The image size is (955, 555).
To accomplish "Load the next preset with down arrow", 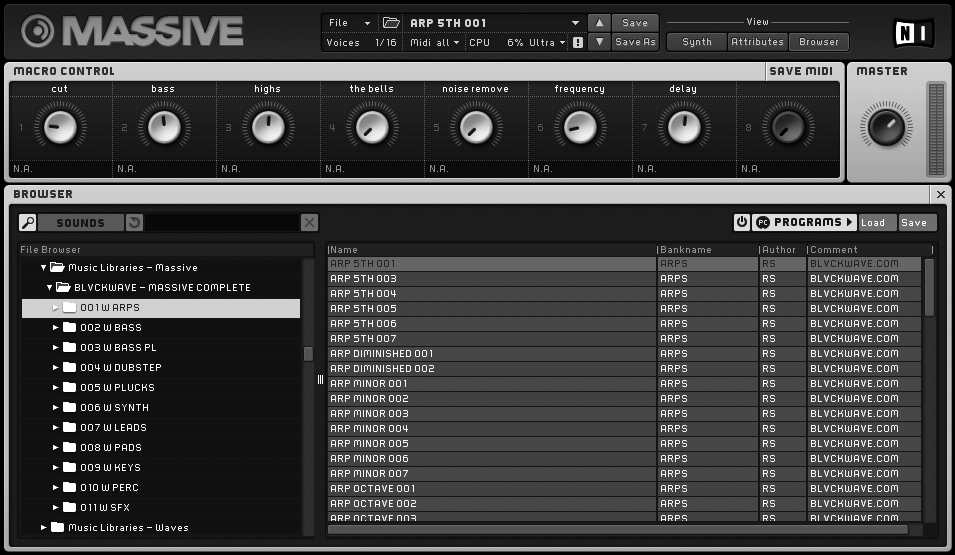I will 597,42.
